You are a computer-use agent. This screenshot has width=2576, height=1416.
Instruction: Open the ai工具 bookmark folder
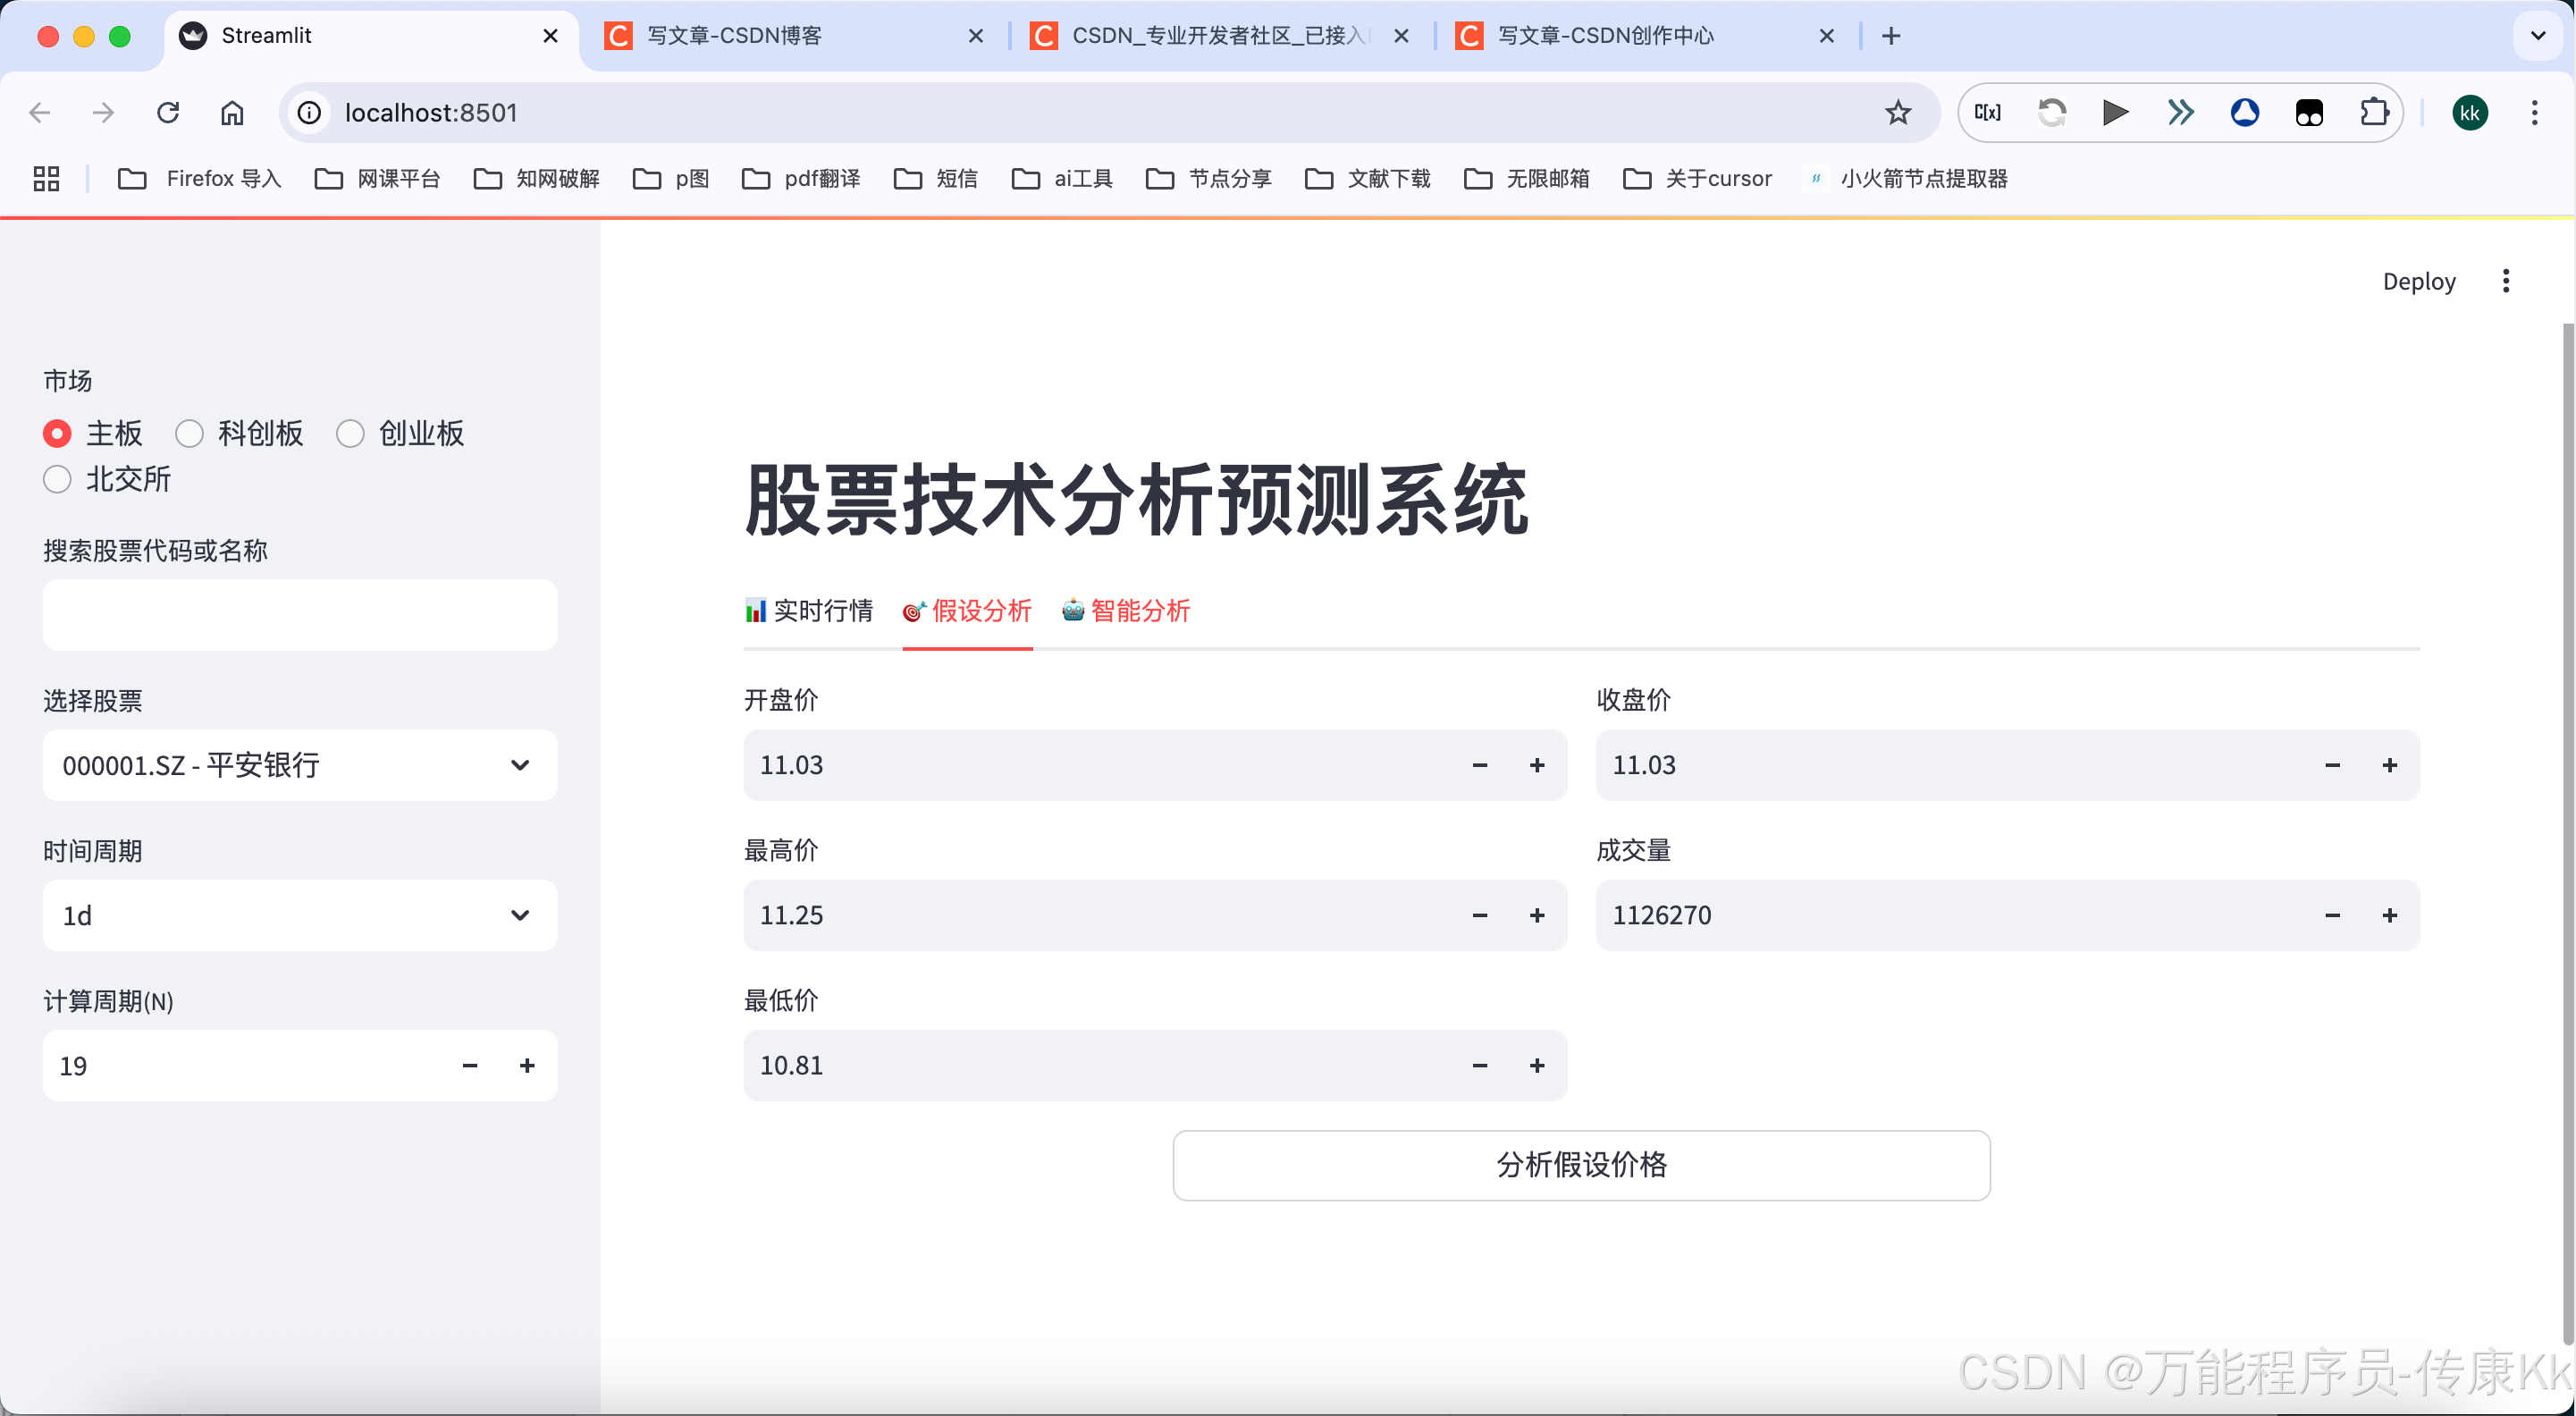coord(1062,179)
